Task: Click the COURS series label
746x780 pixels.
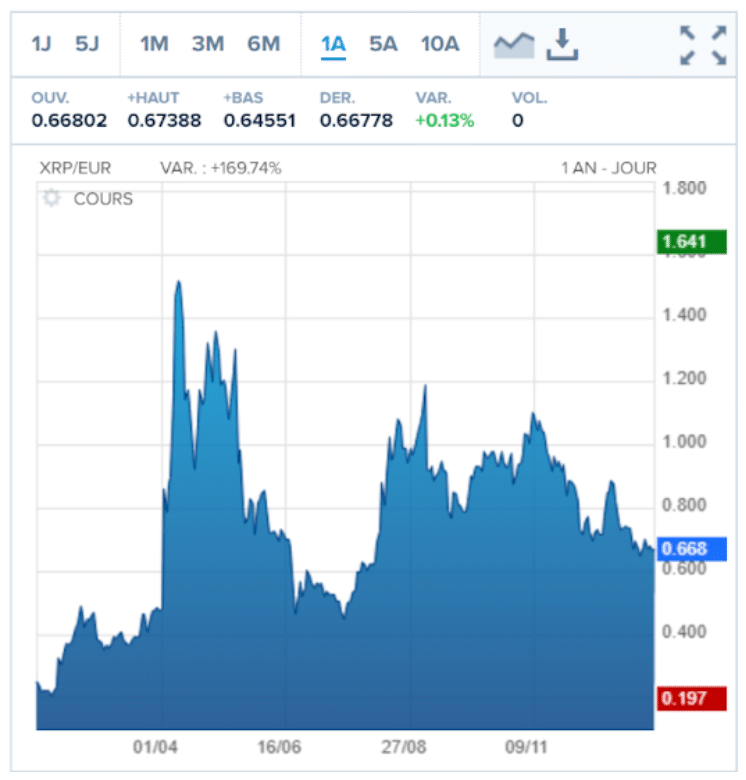Action: (103, 199)
